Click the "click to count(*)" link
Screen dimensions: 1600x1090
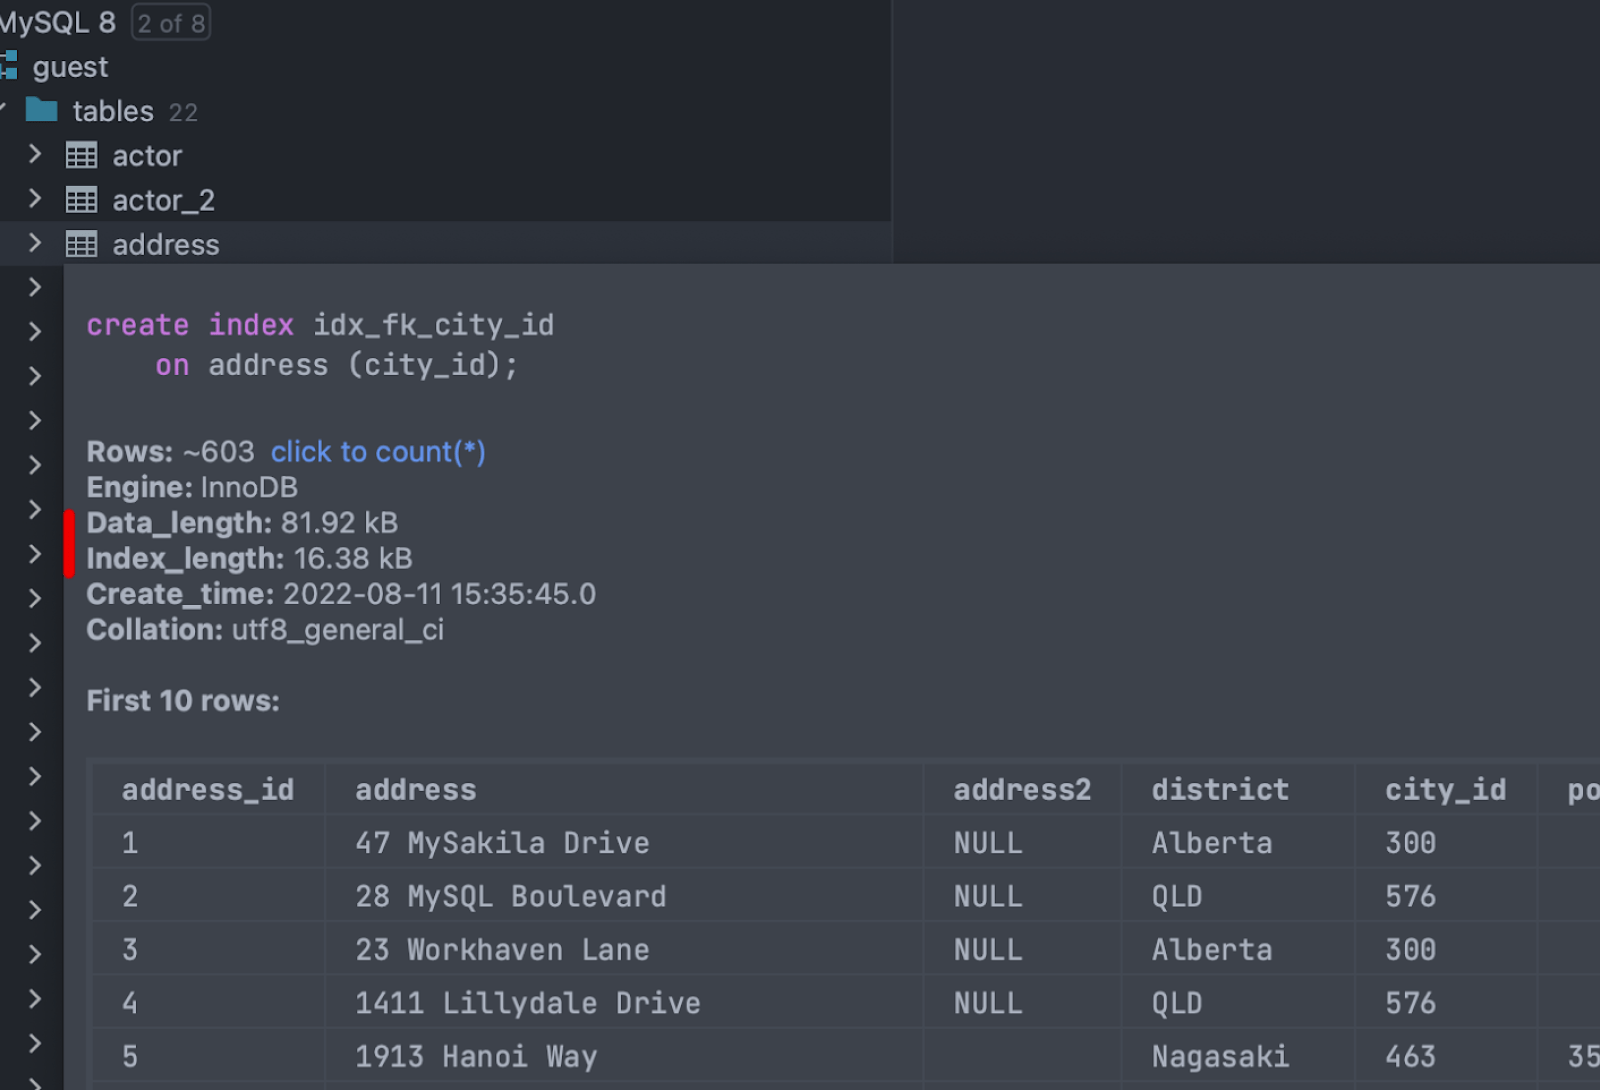[x=377, y=452]
